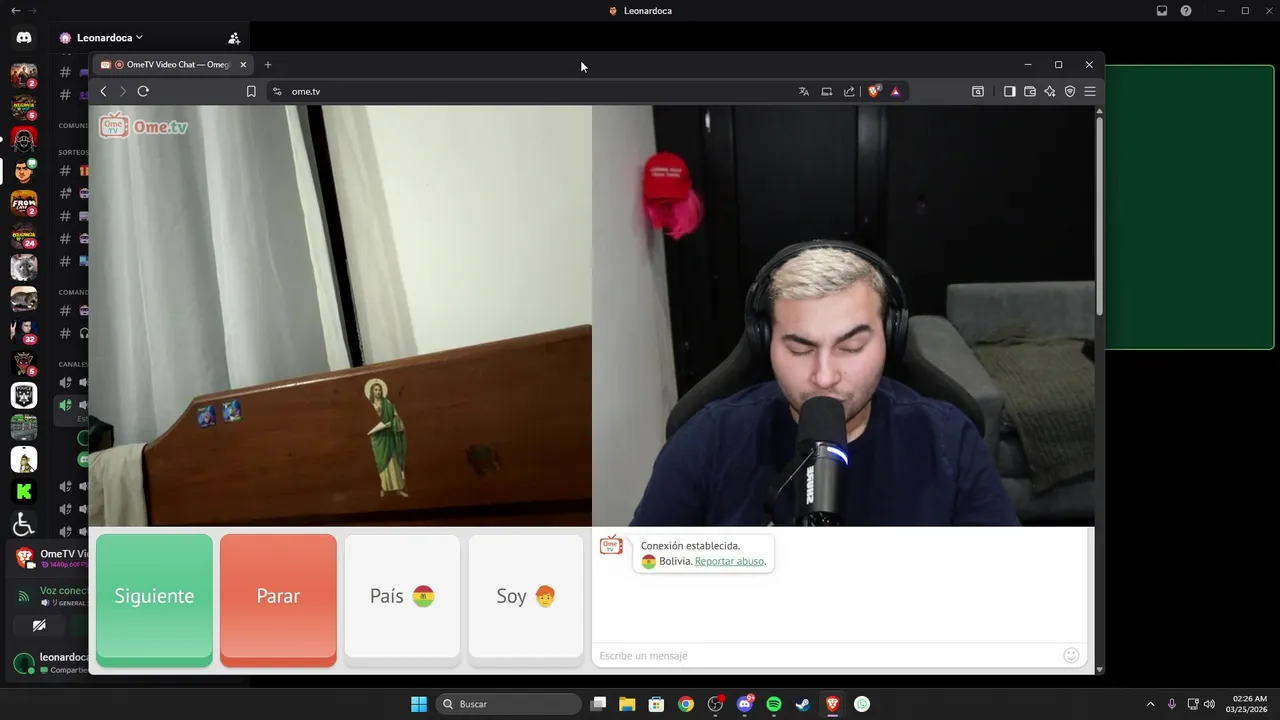Screen dimensions: 1280x720
Task: Open Voz conectada connection signal icon
Action: (24, 596)
